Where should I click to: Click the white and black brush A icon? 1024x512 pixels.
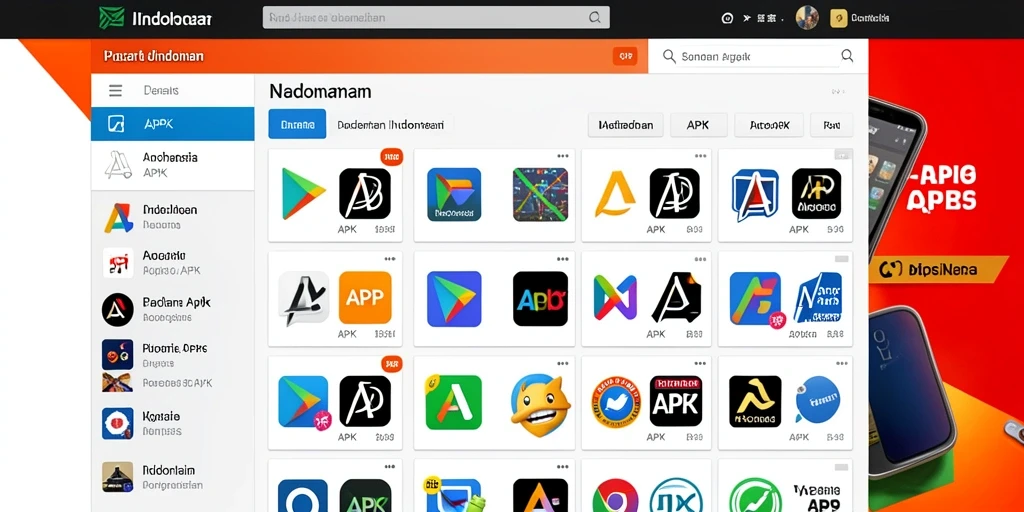tap(304, 298)
